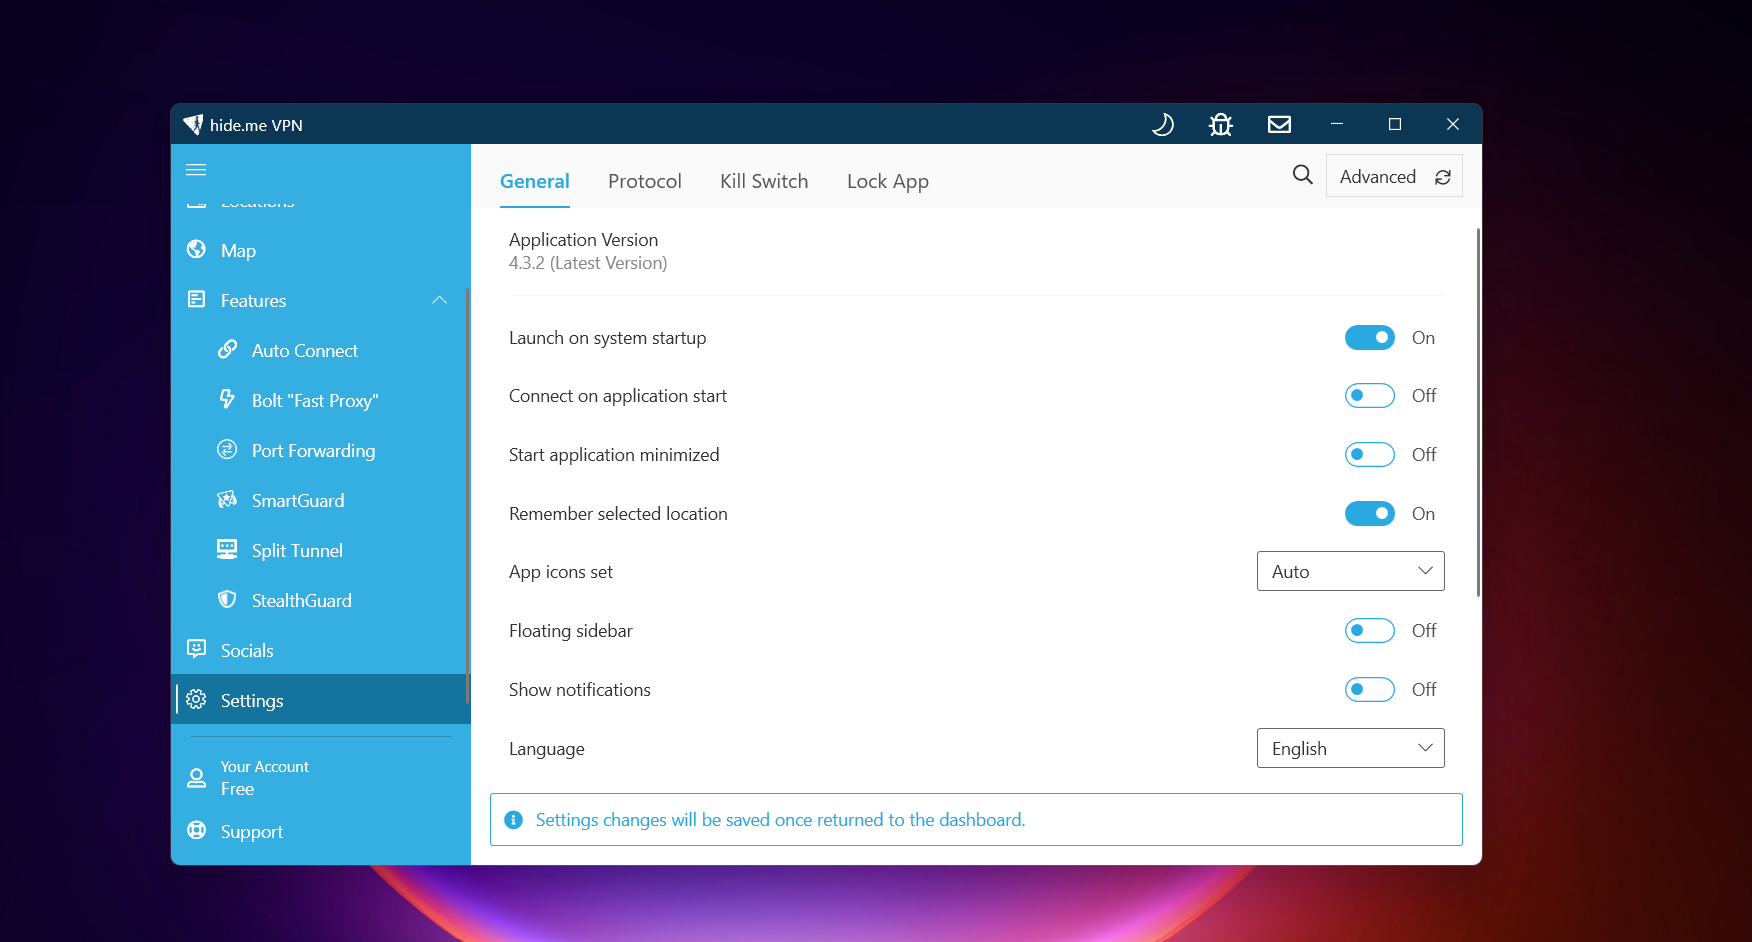
Task: Click the sidebar vertical scrollbar
Action: (x=467, y=495)
